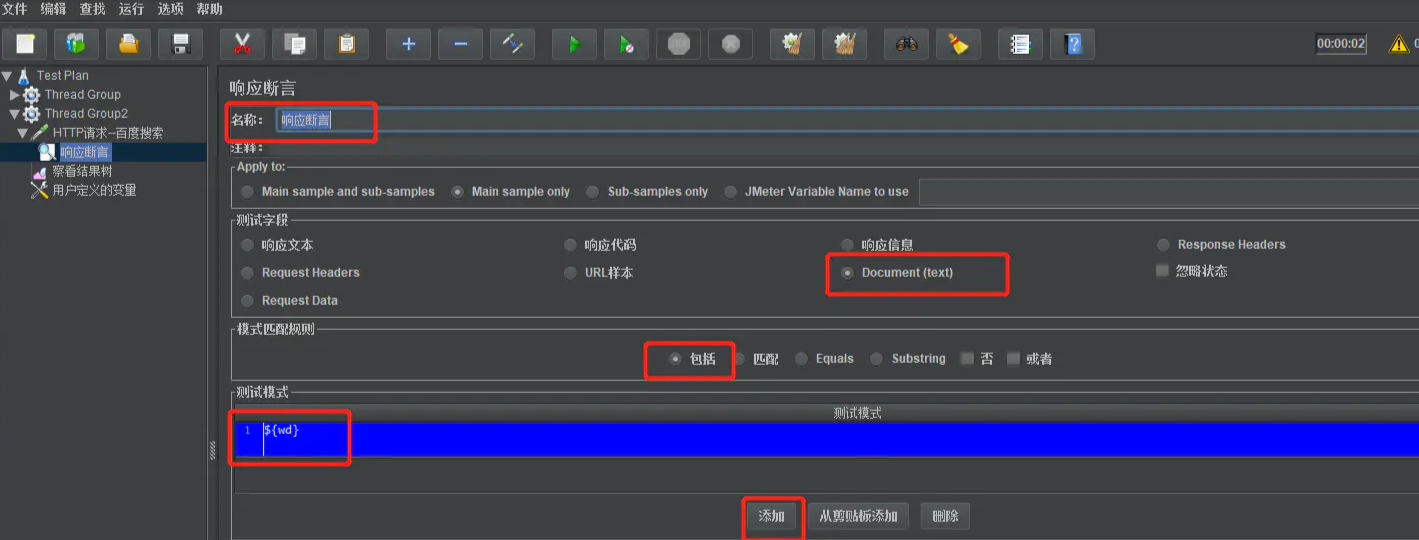The height and width of the screenshot is (540, 1419).
Task: Click the Stop test icon
Action: tap(679, 44)
